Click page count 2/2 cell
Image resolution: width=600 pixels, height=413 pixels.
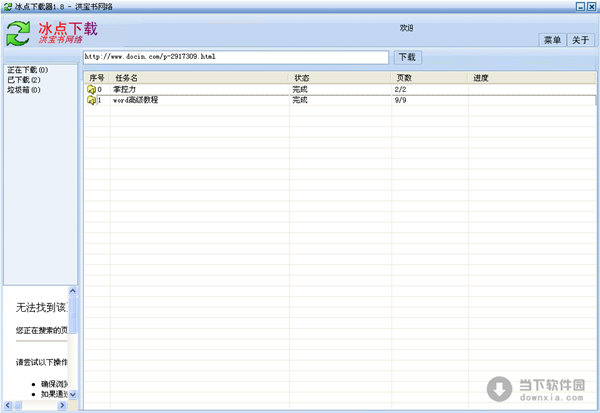[400, 90]
